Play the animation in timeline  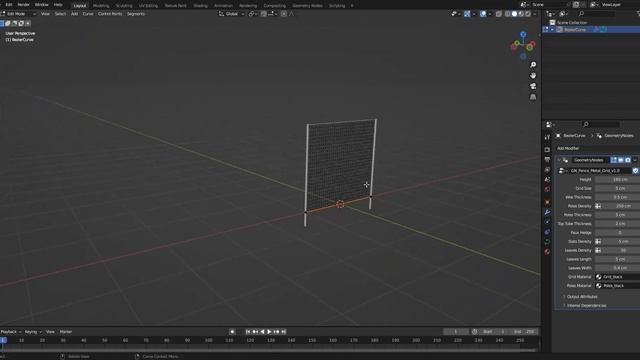point(269,332)
